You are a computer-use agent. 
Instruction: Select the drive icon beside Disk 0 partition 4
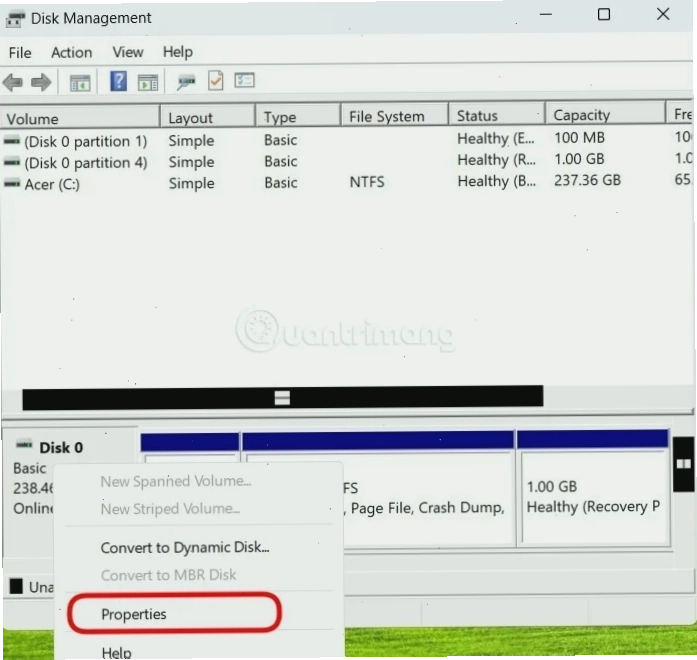tap(12, 162)
